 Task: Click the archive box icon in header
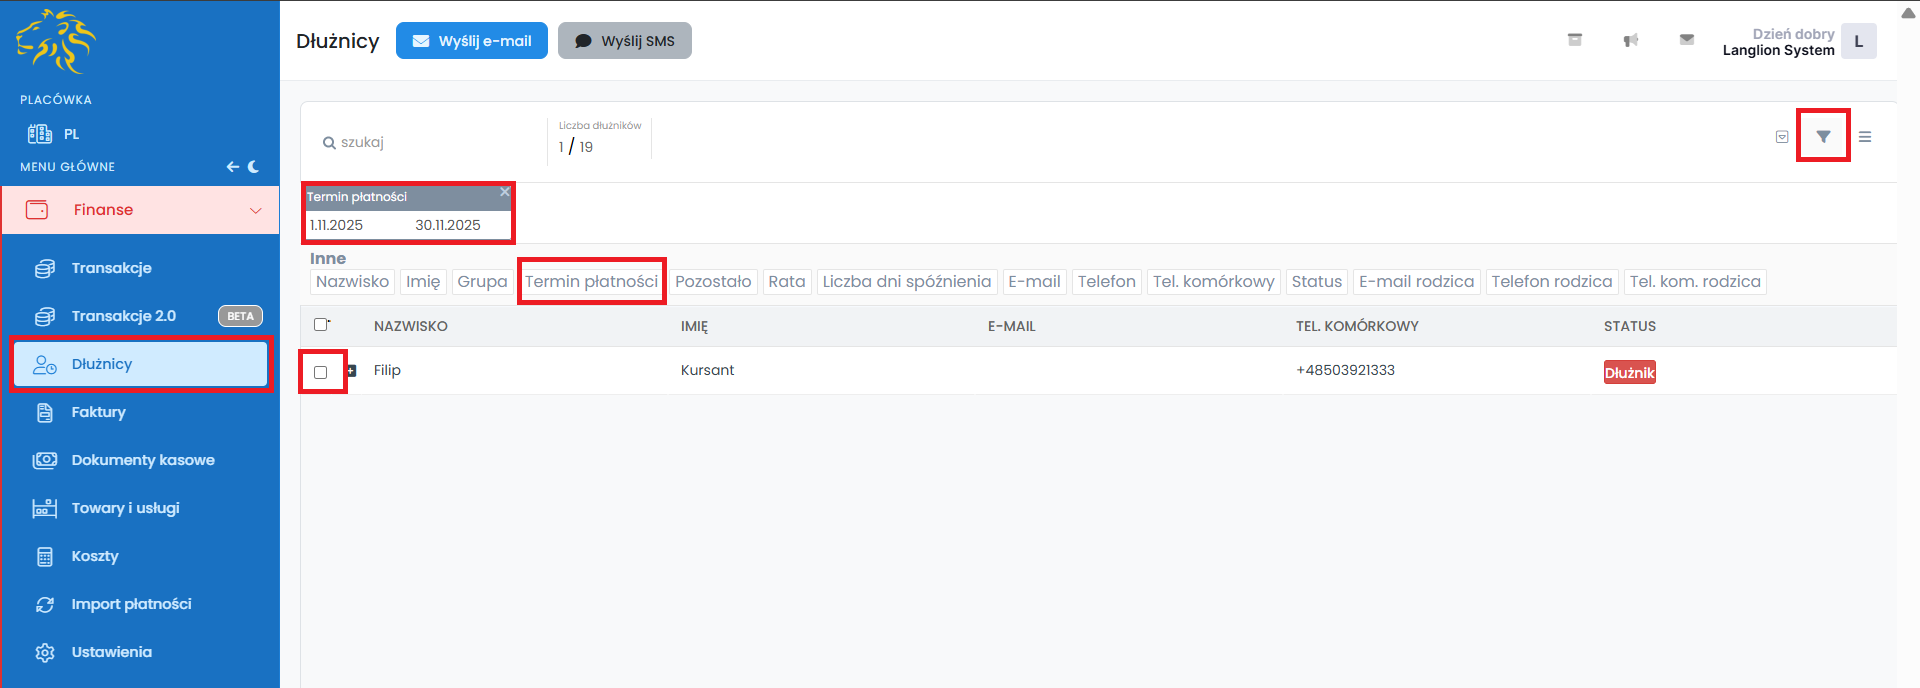tap(1574, 40)
